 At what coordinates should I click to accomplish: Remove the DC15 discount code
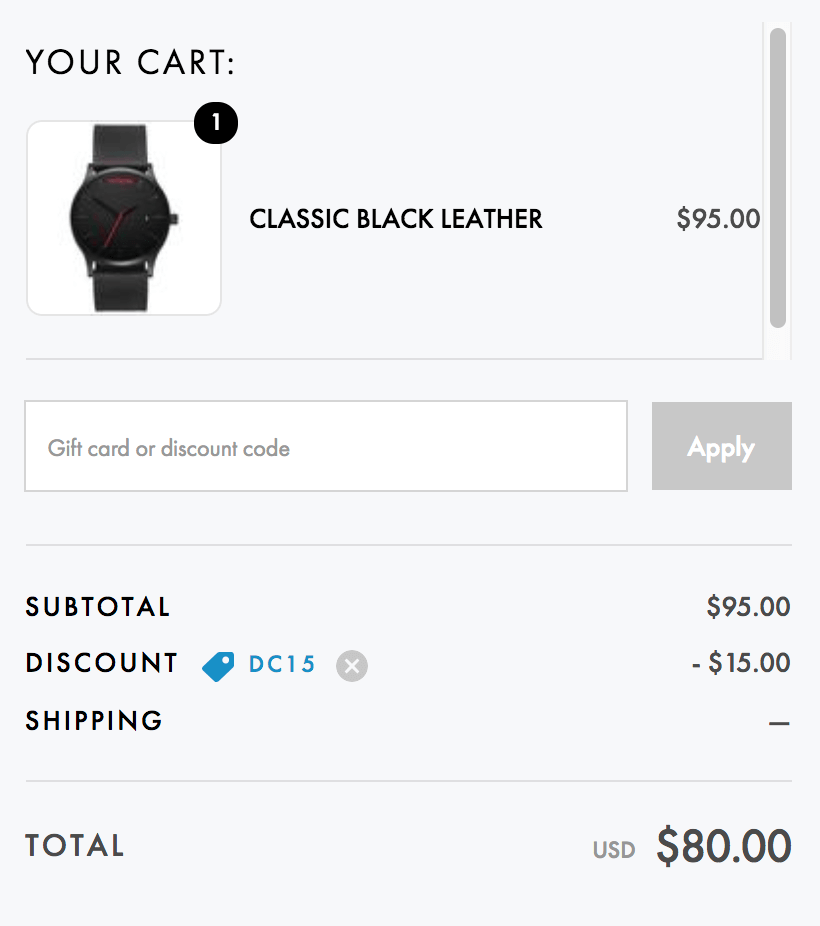352,666
